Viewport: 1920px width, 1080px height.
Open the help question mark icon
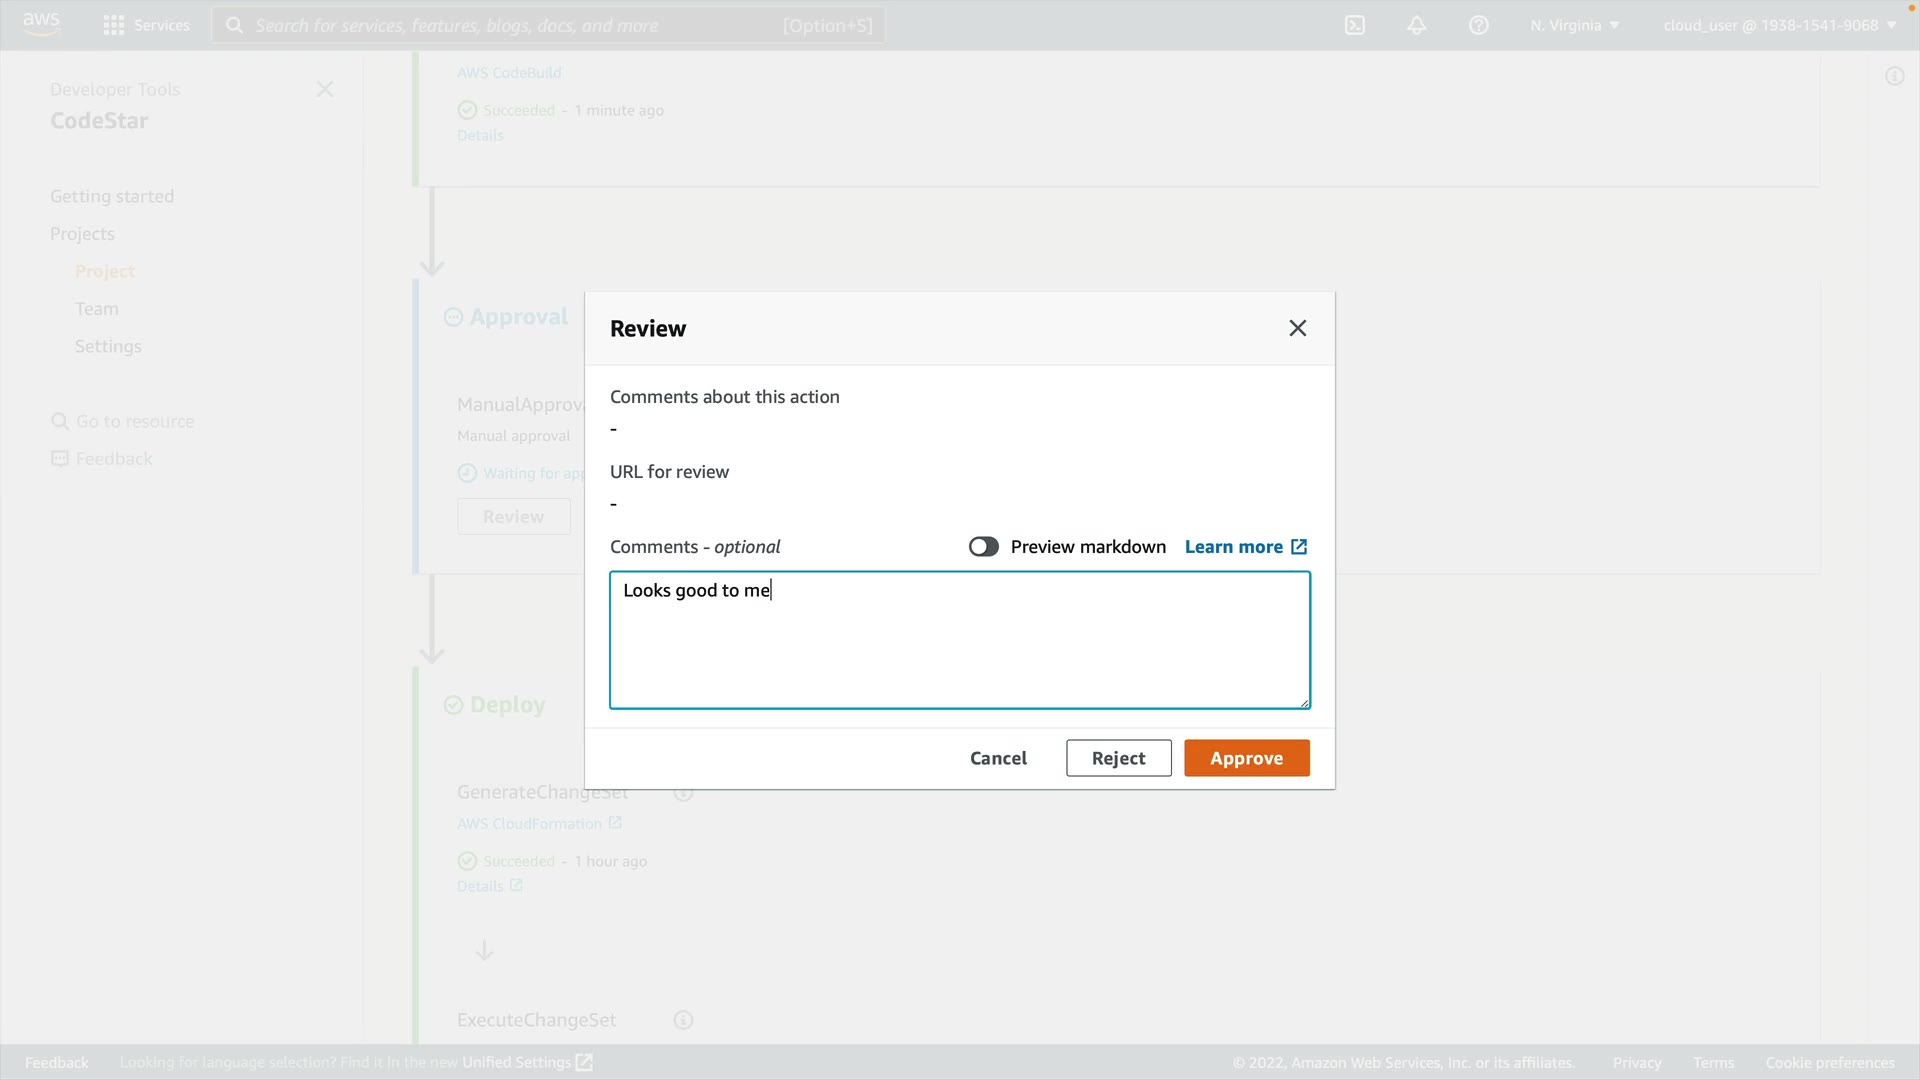click(x=1479, y=25)
